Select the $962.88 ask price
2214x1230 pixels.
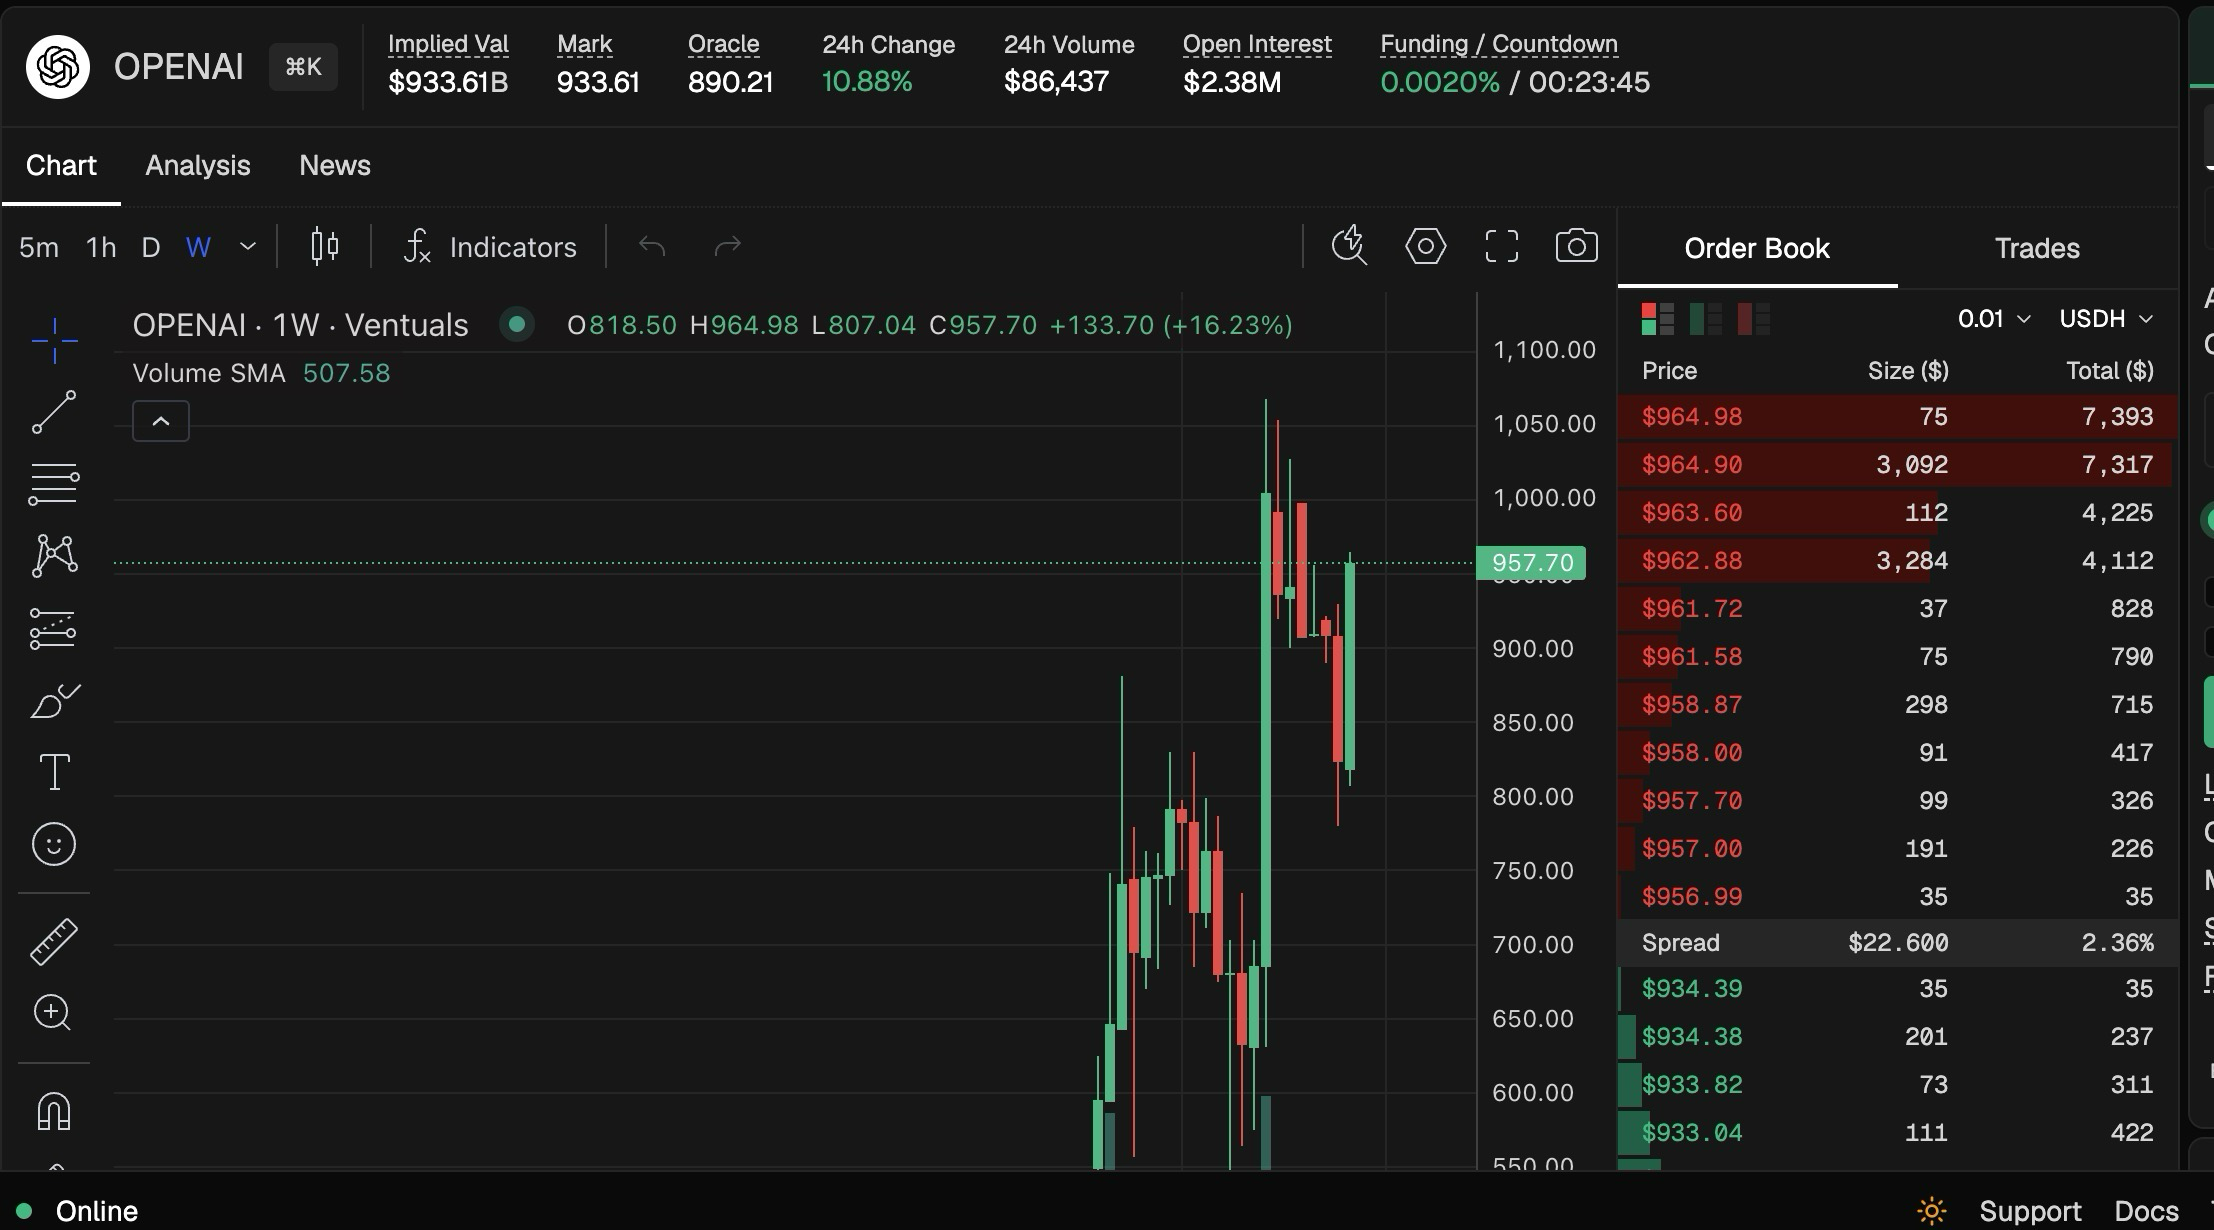1692,561
